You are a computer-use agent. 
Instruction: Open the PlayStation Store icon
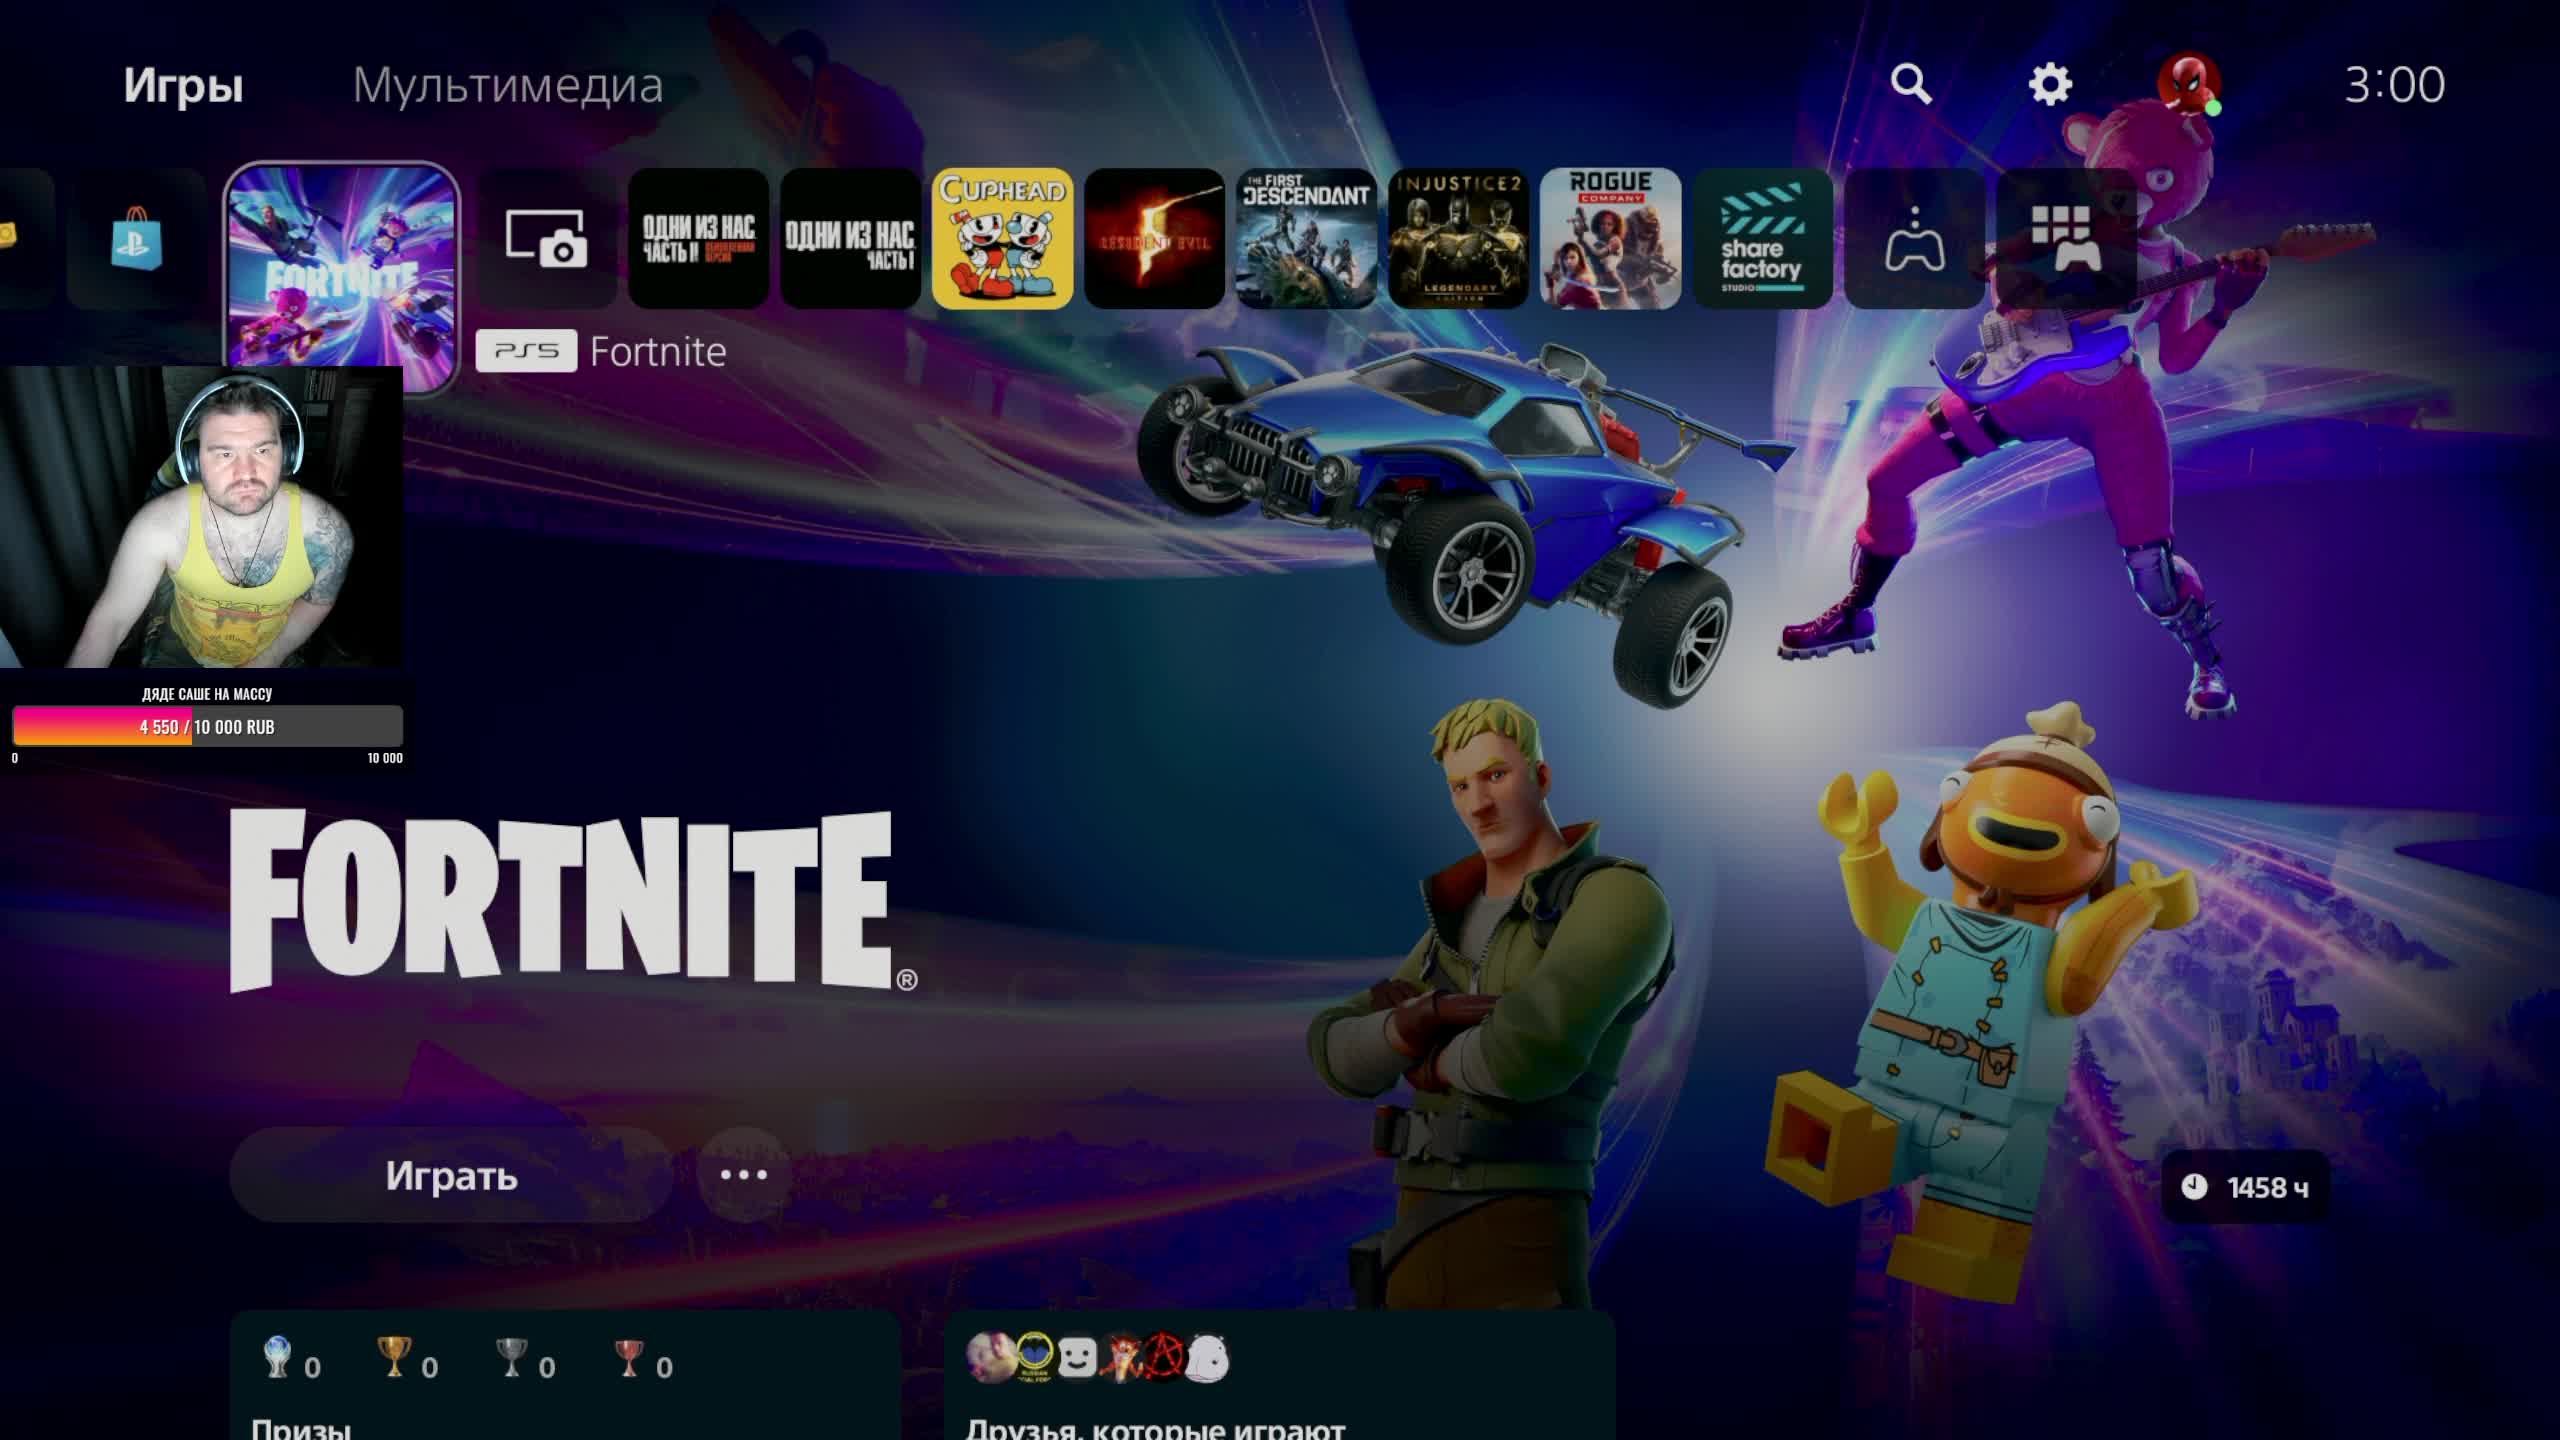(136, 238)
